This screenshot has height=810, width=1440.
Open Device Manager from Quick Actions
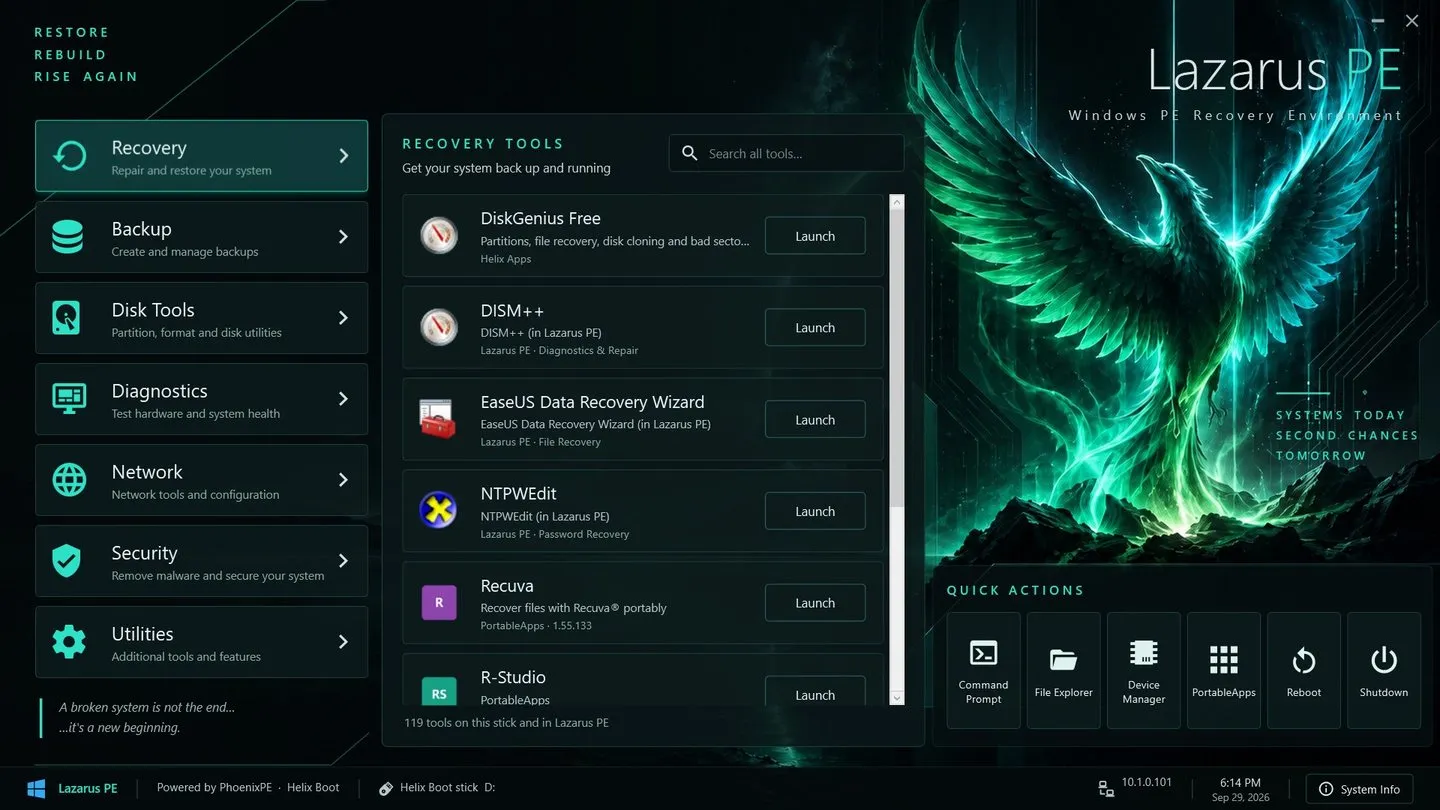coord(1144,670)
